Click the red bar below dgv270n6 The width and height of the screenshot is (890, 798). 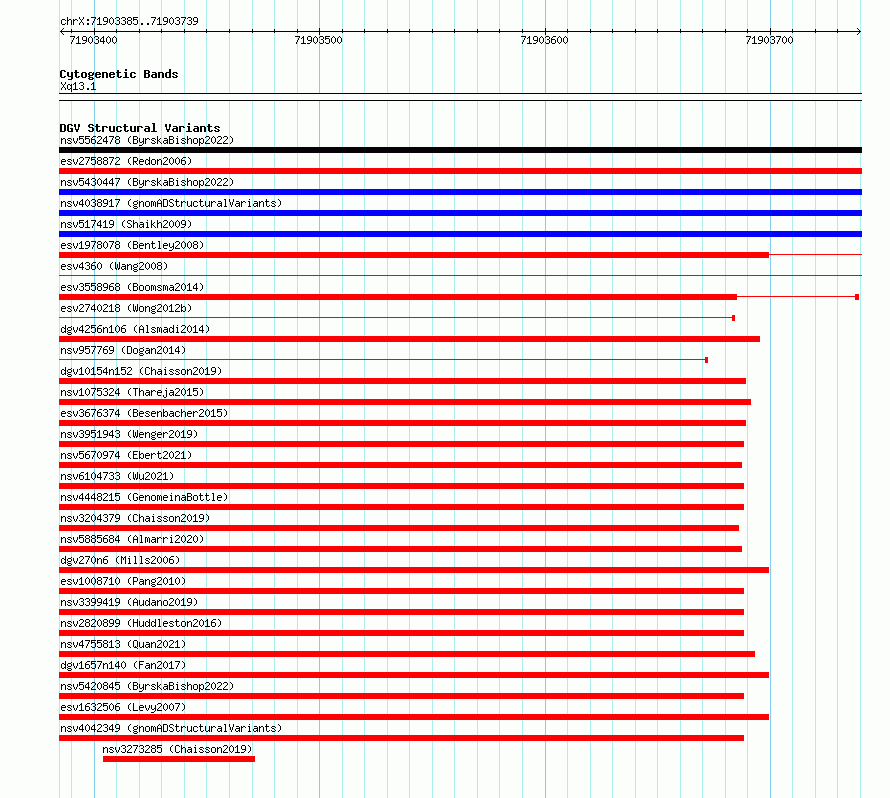pos(414,570)
